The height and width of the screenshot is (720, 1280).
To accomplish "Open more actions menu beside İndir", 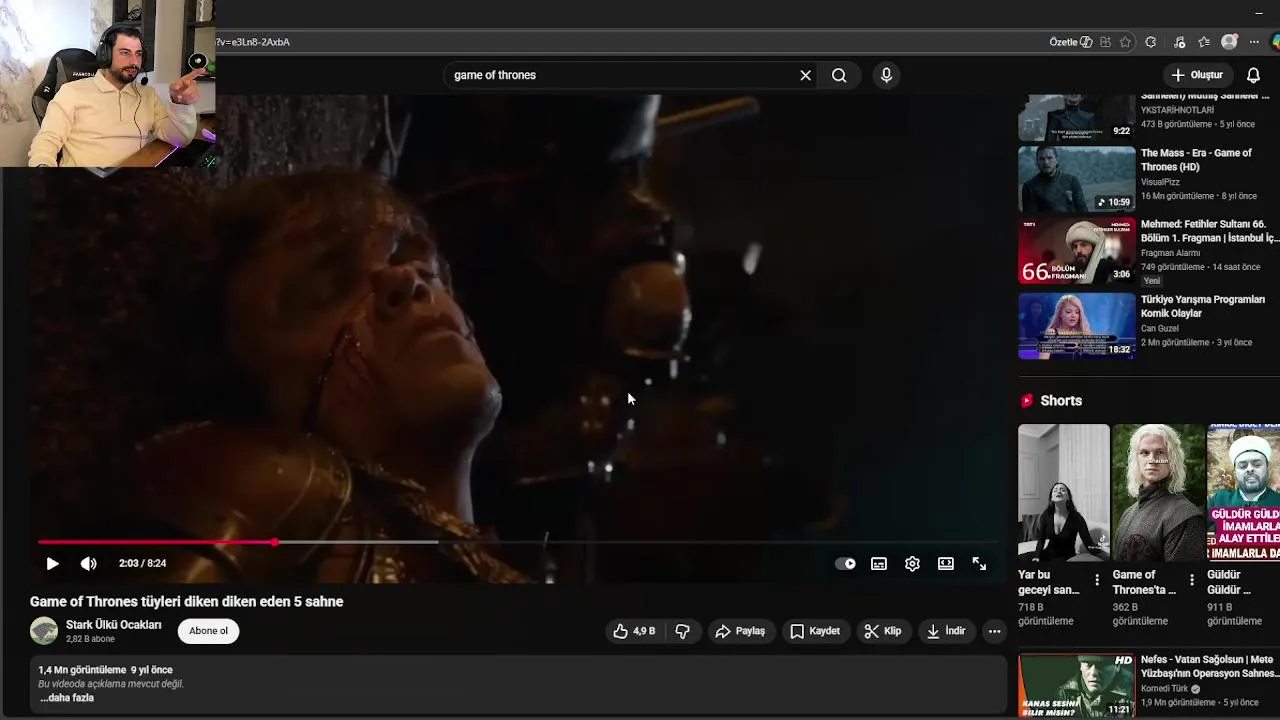I will 994,631.
